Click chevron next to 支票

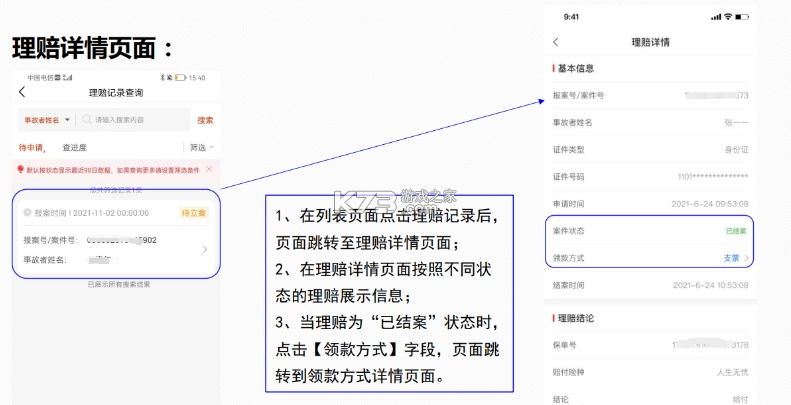pos(747,259)
